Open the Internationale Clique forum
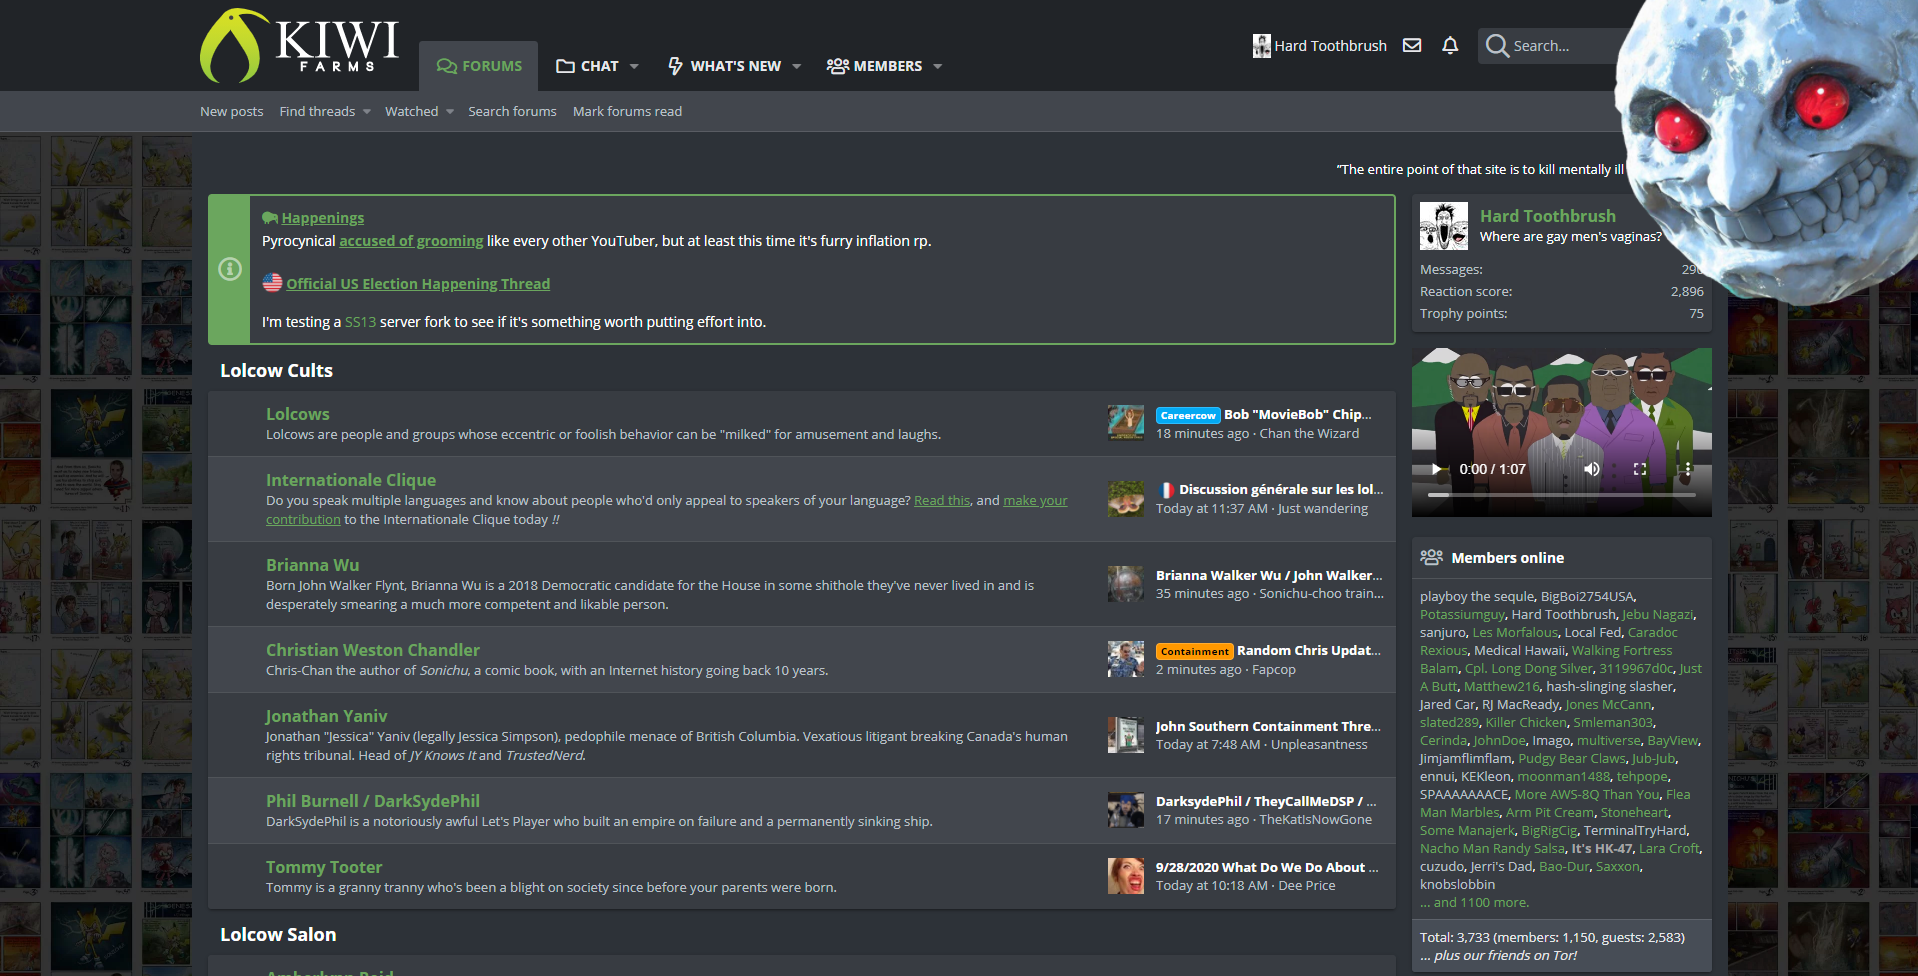Viewport: 1918px width, 976px height. (x=351, y=480)
